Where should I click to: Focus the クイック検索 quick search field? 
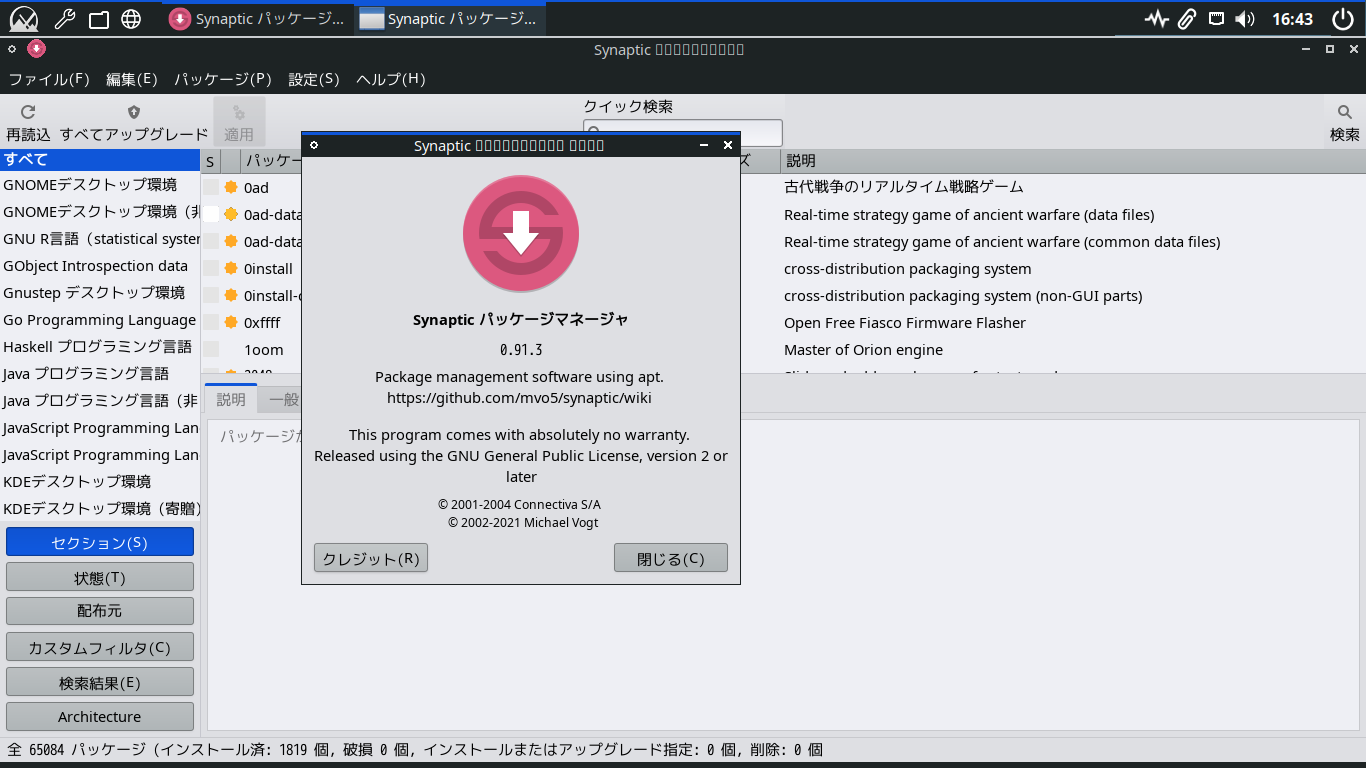[683, 133]
